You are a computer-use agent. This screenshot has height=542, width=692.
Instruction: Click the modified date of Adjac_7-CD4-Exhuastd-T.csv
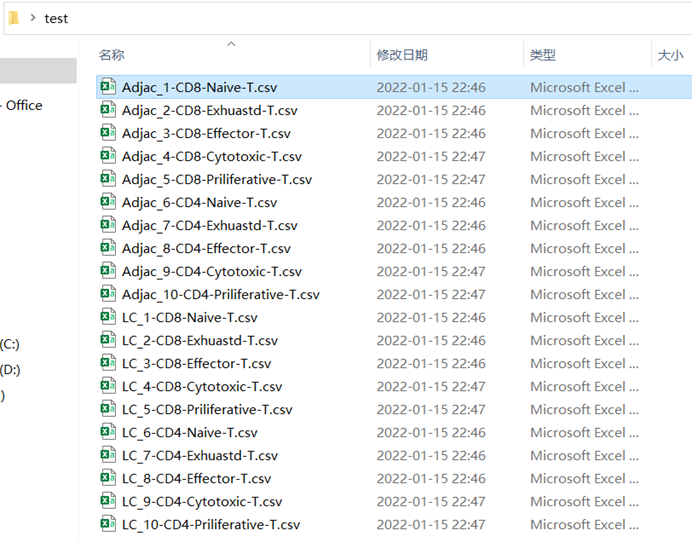[x=431, y=225]
